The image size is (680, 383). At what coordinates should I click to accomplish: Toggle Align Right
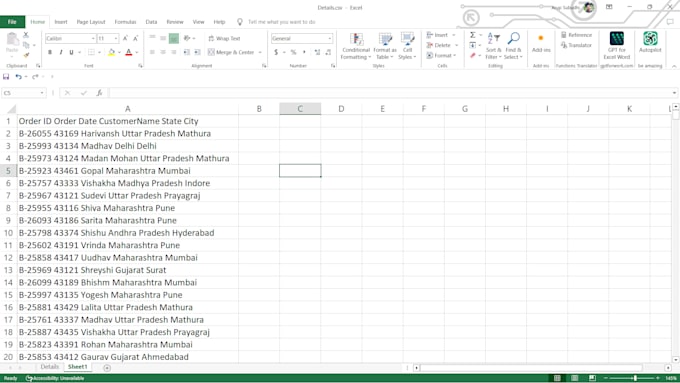(x=174, y=52)
